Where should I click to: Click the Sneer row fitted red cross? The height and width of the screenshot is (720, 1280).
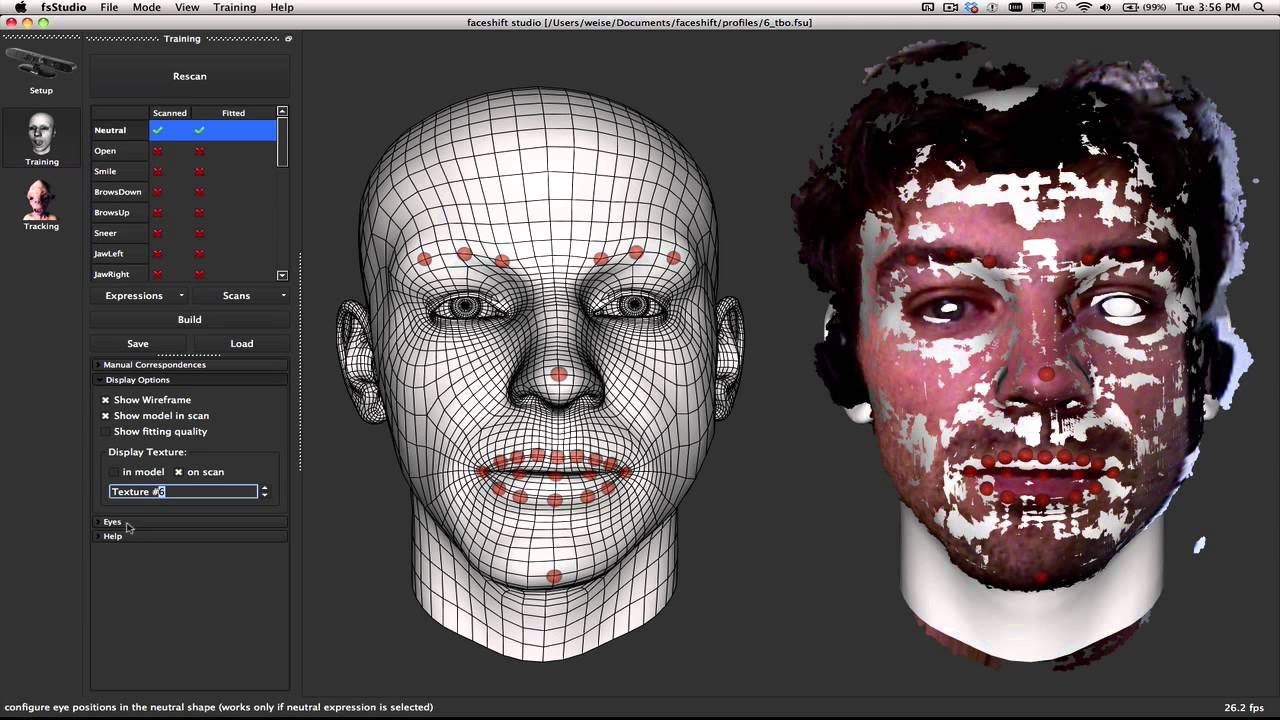pos(199,233)
